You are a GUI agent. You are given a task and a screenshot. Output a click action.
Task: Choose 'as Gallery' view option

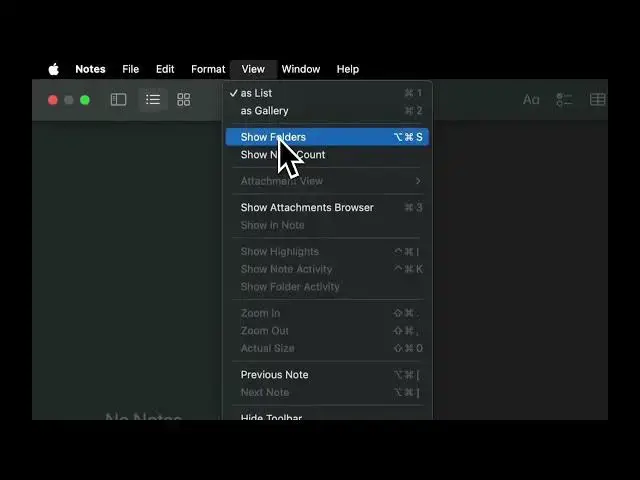point(327,111)
